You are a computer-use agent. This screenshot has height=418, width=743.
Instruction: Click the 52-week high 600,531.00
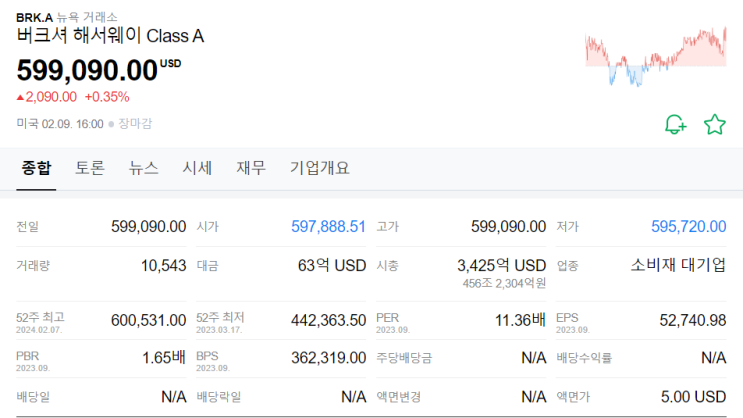pos(148,320)
